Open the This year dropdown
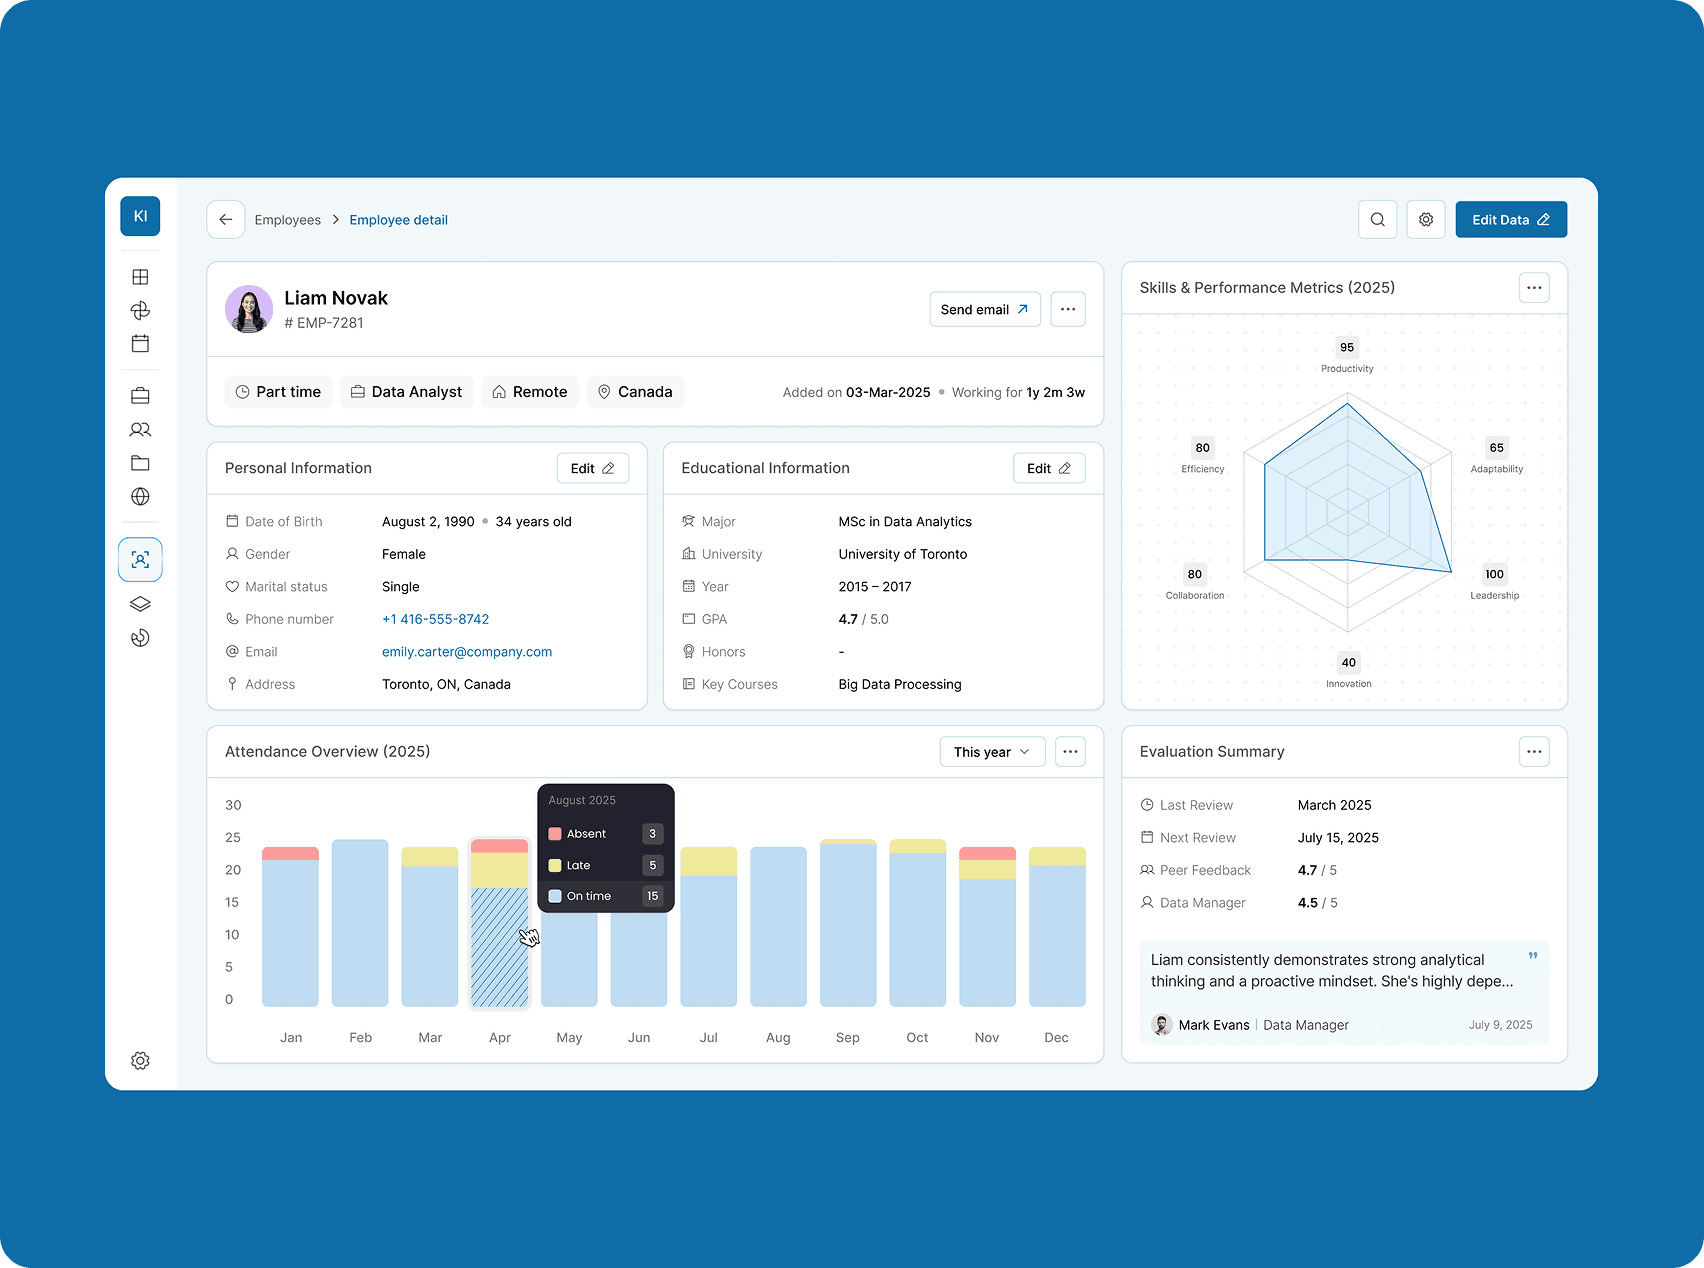 coord(992,752)
